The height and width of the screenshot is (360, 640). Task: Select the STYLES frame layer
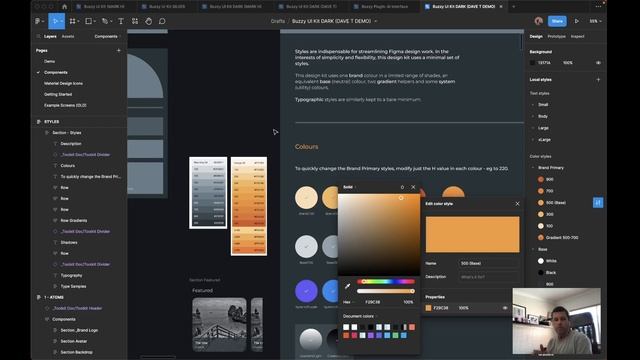point(51,122)
